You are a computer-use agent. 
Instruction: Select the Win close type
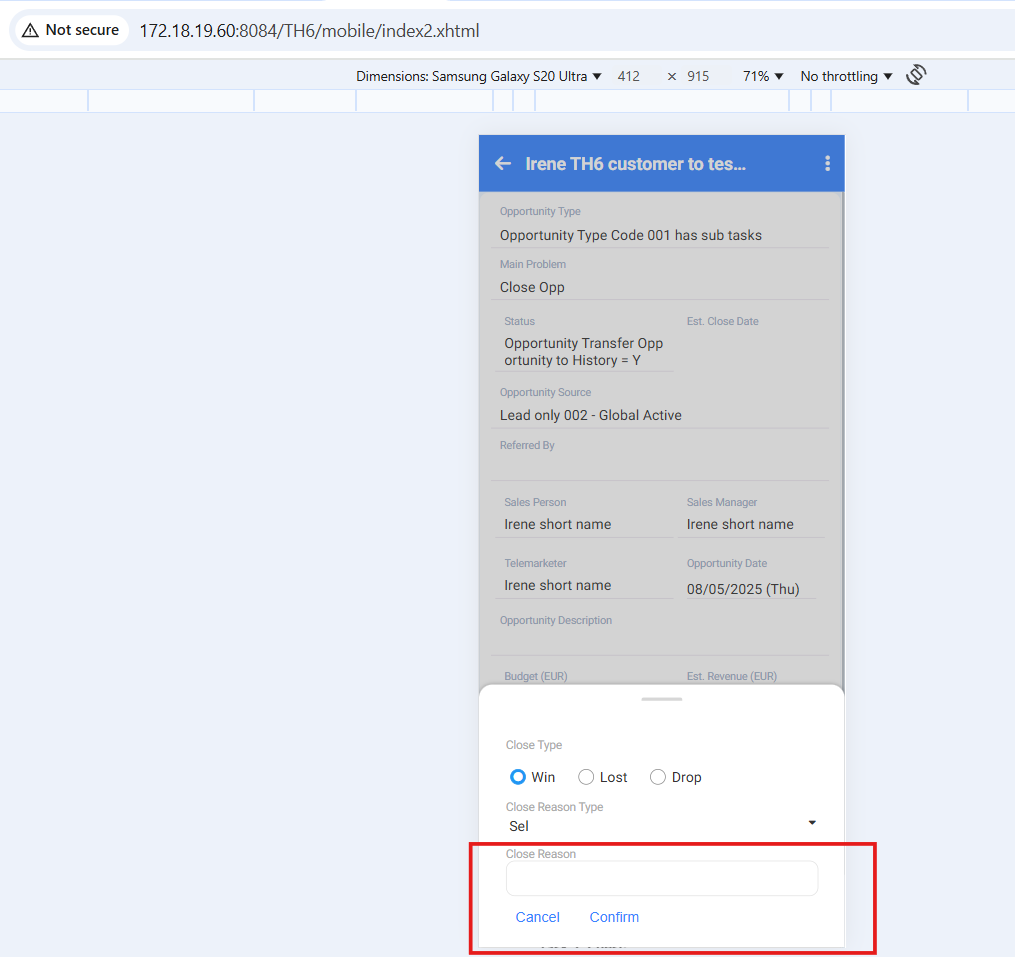coord(517,777)
